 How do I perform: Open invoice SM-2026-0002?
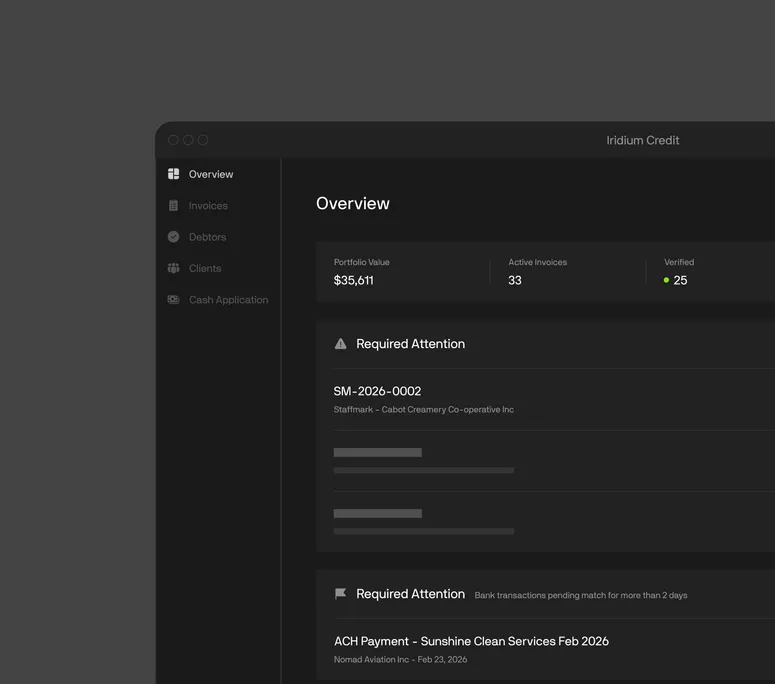[377, 391]
